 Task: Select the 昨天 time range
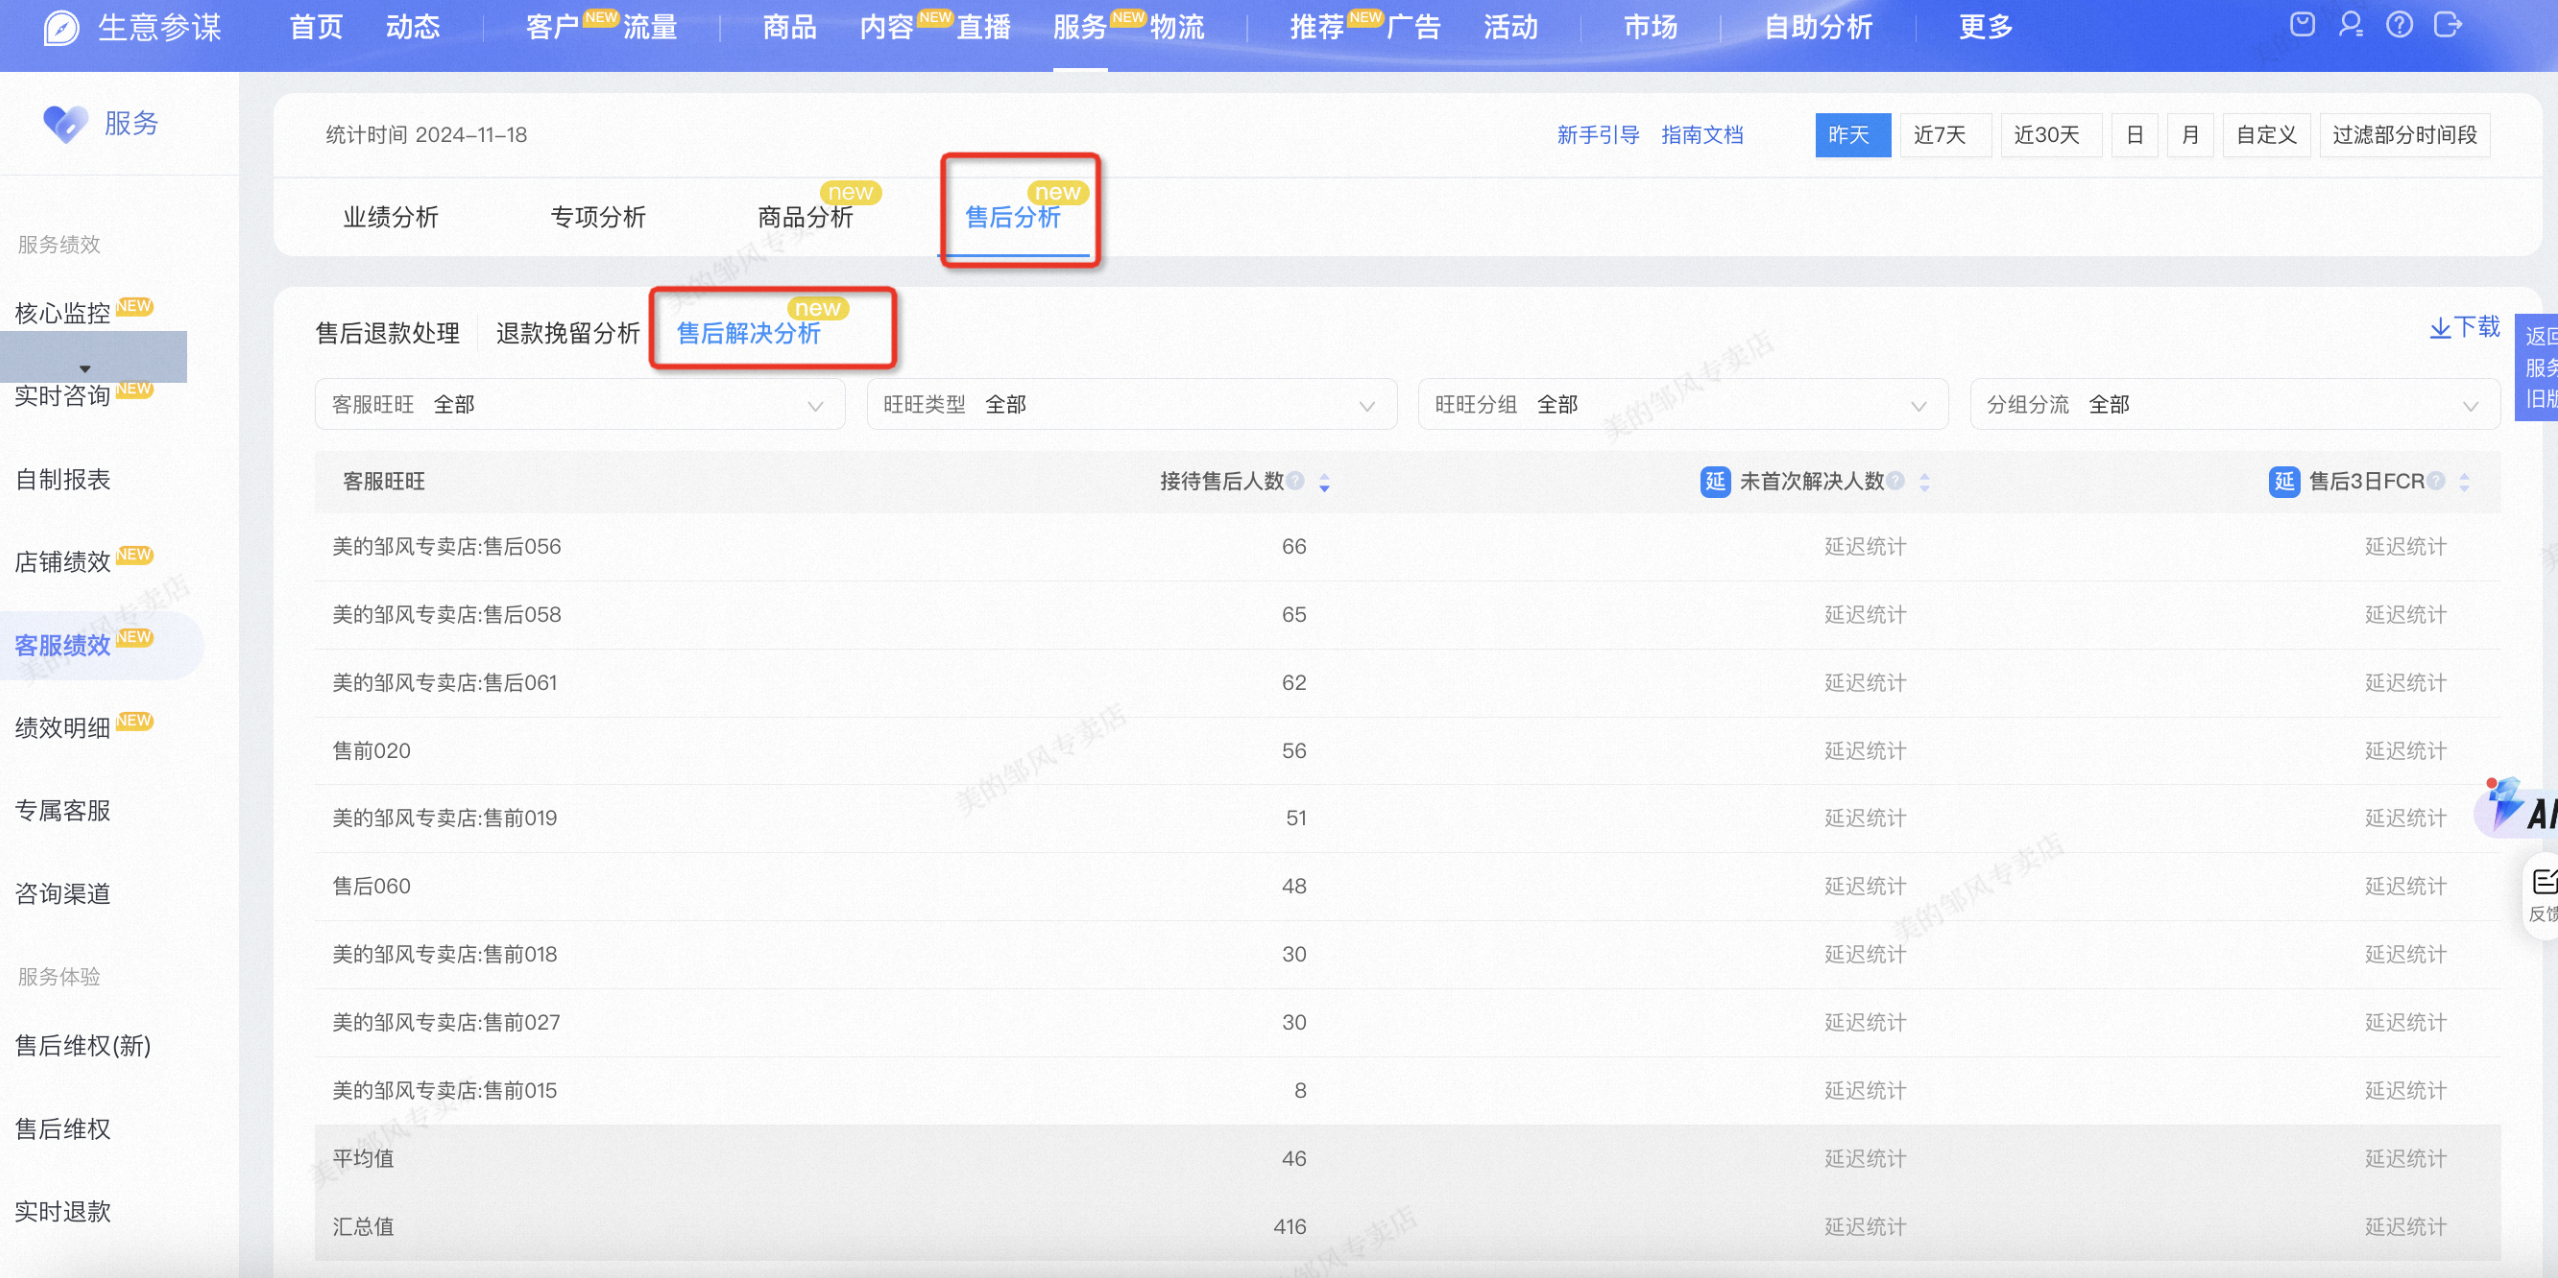coord(1852,135)
